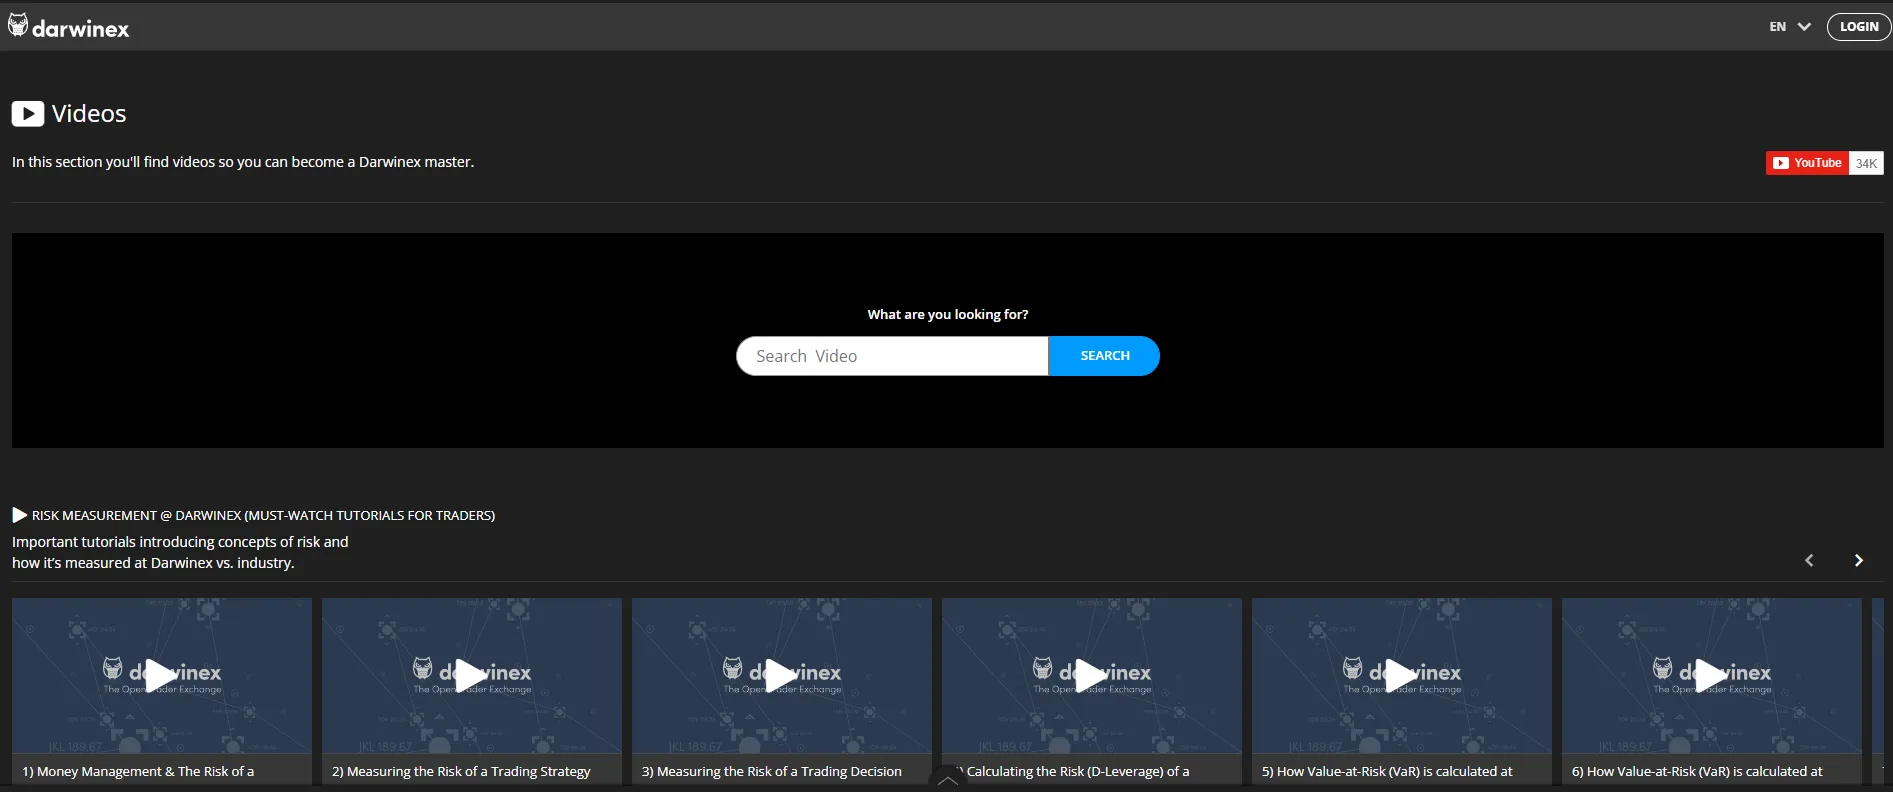Viewport: 1893px width, 792px height.
Task: Play video 5 How Value-at-Risk is calculated
Action: pos(1402,676)
